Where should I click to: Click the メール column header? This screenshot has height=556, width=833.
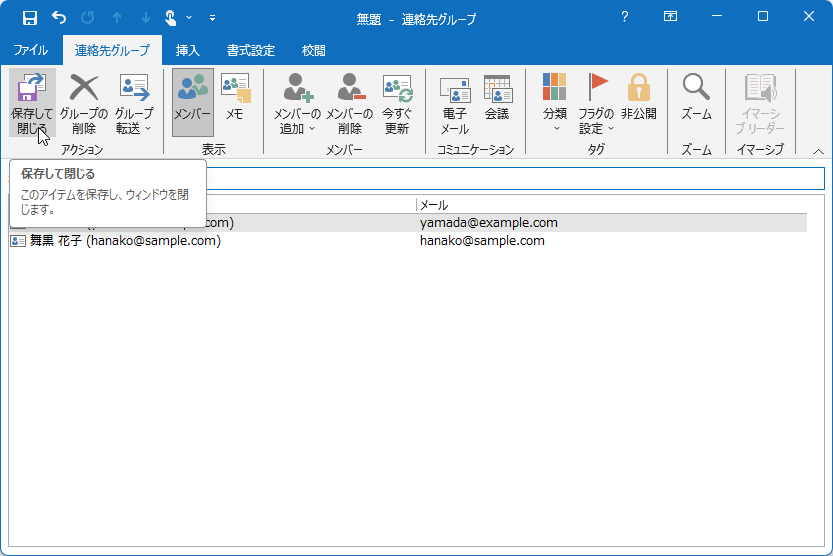point(434,205)
